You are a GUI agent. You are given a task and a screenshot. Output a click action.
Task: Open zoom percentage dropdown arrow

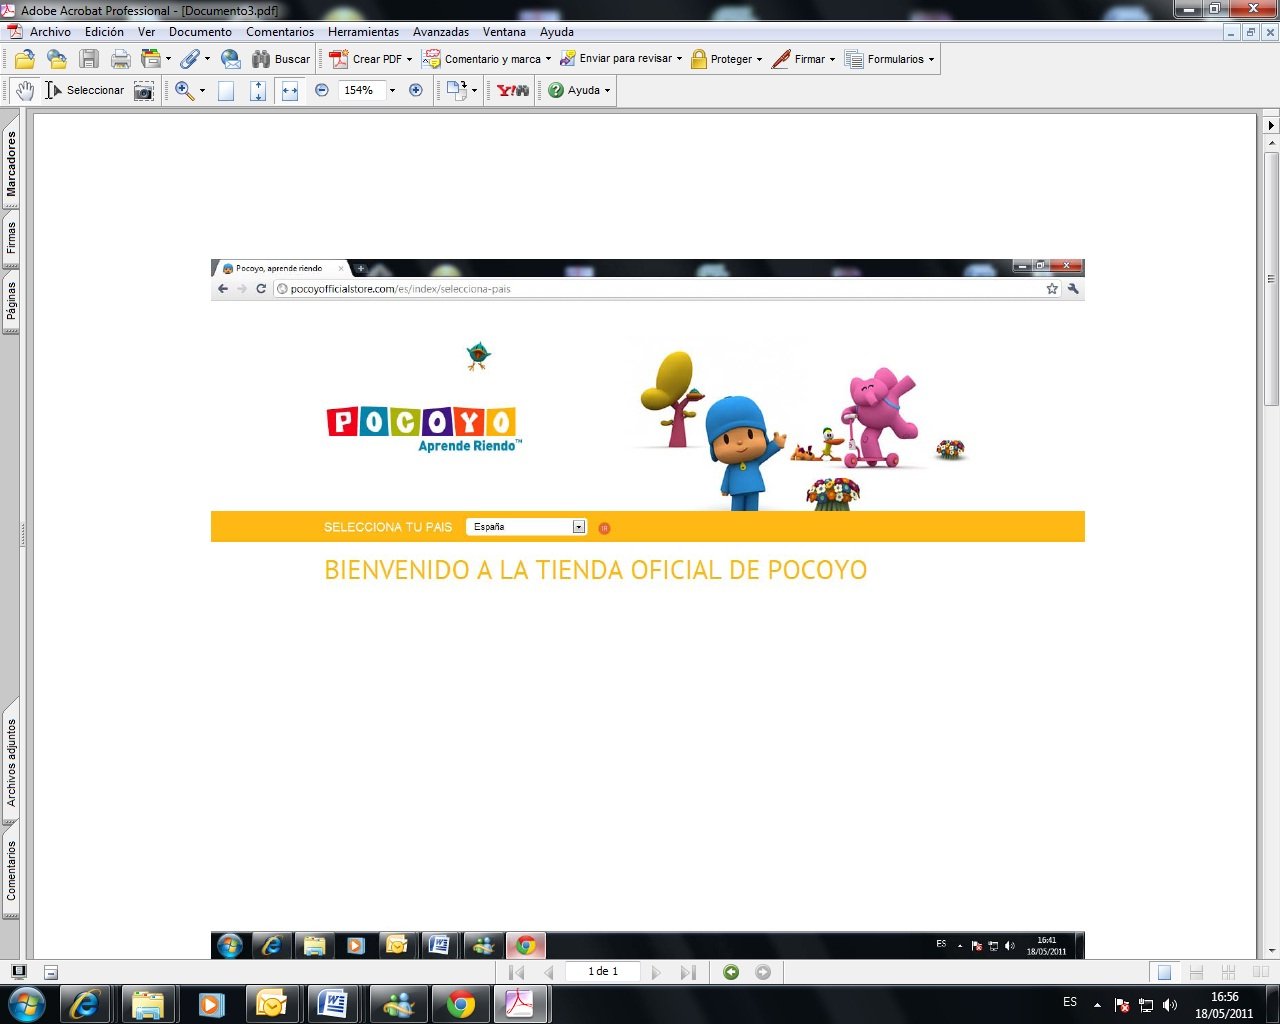pyautogui.click(x=392, y=91)
